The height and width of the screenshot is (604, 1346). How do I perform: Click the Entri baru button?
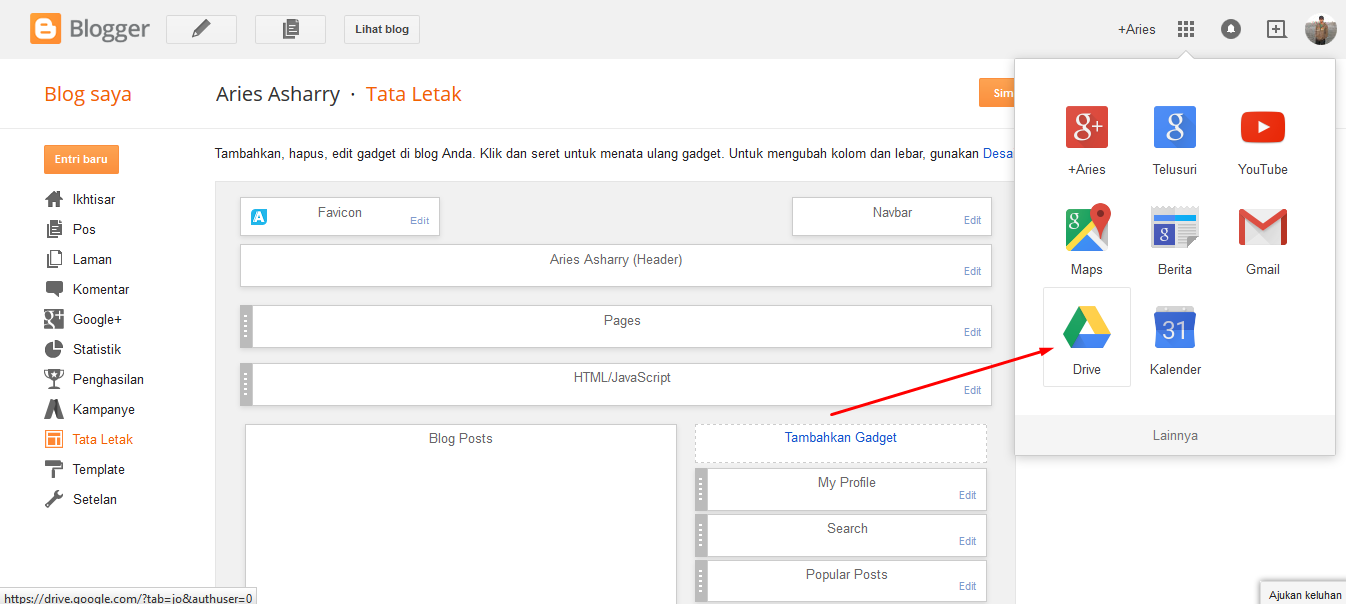point(81,159)
